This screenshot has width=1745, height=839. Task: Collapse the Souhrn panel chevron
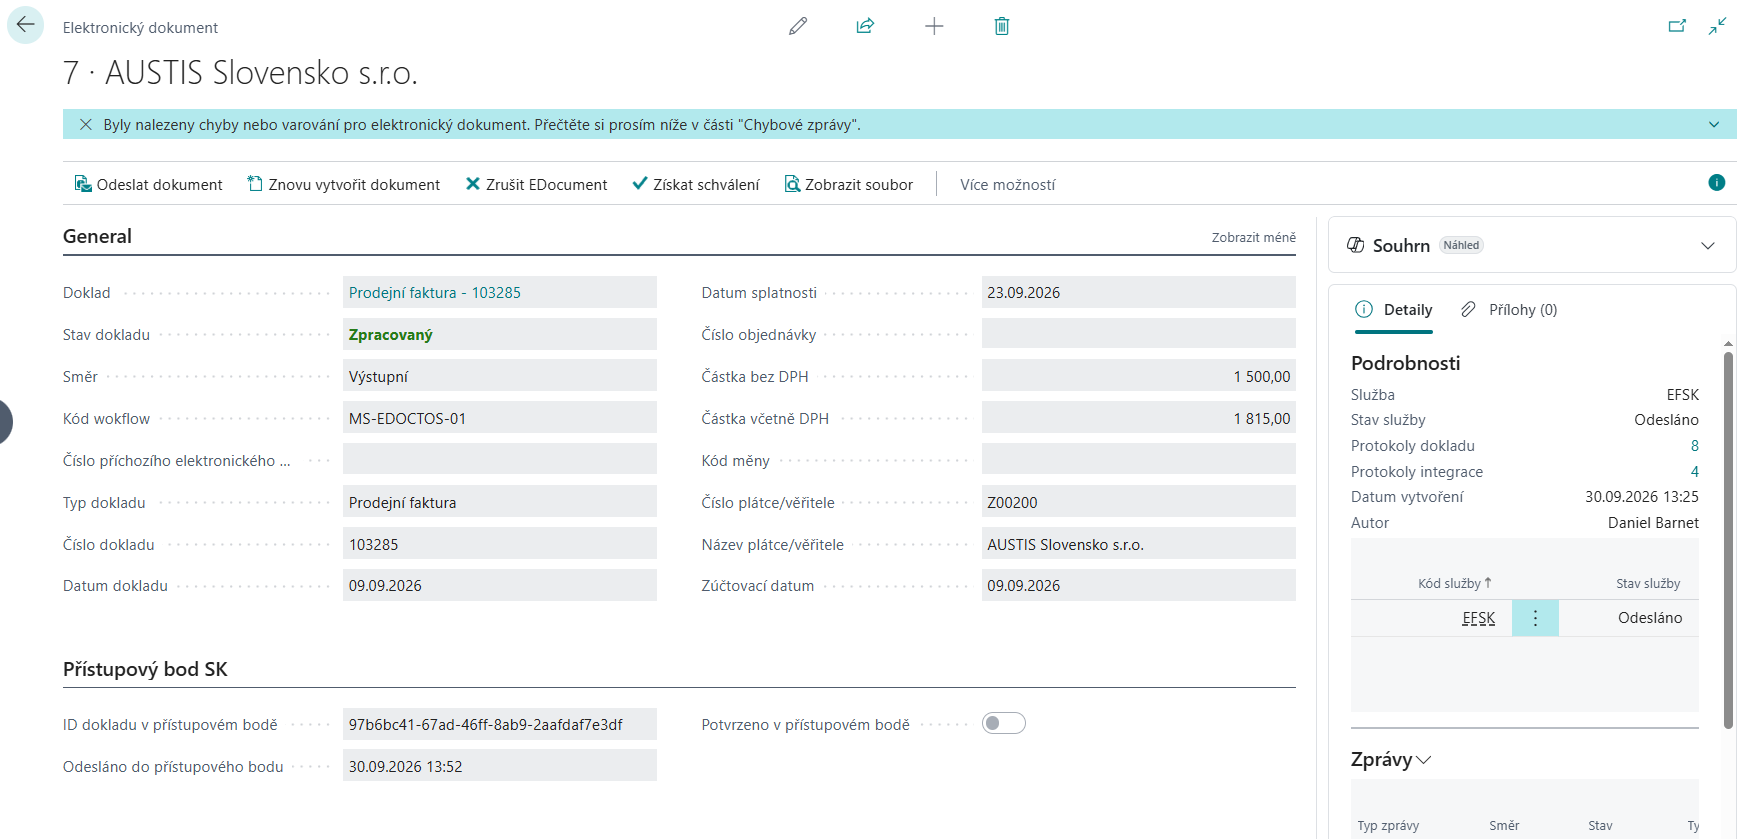1708,246
